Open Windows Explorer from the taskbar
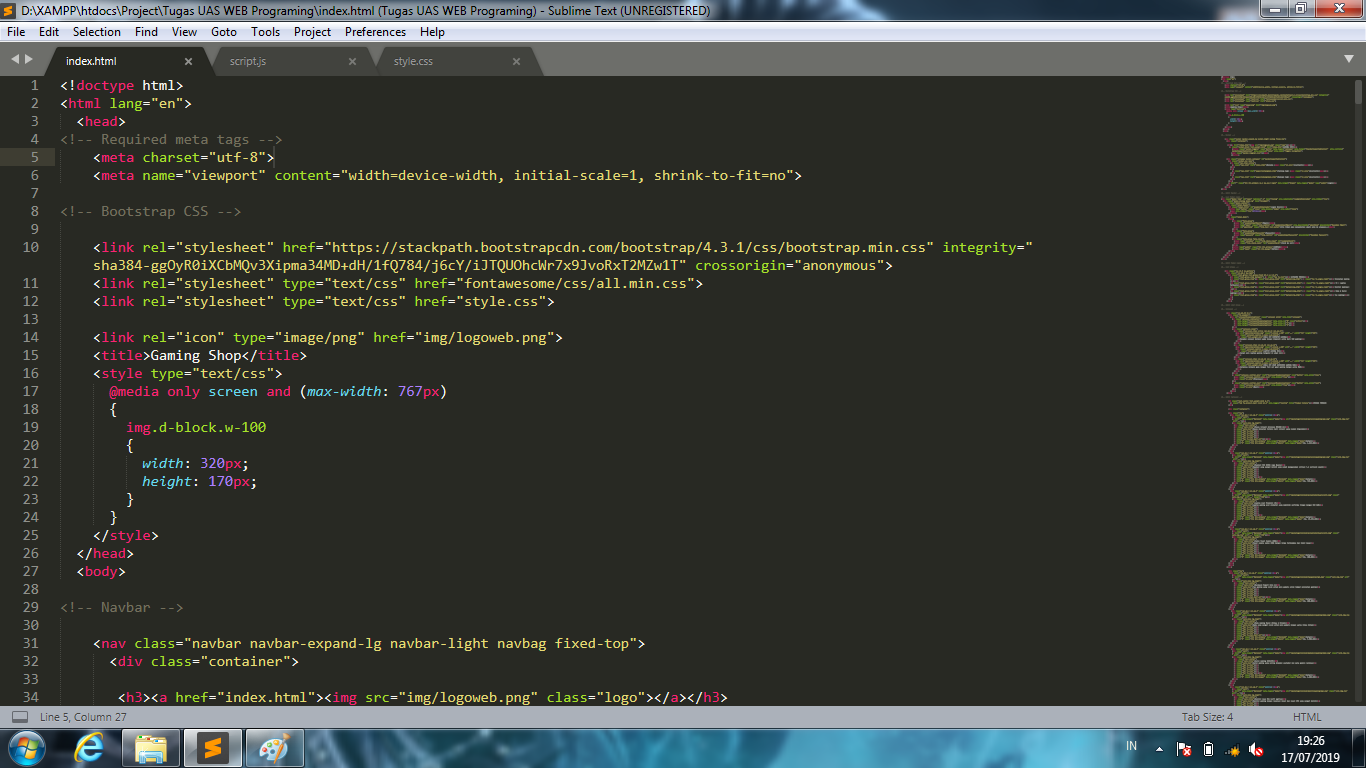 click(151, 747)
